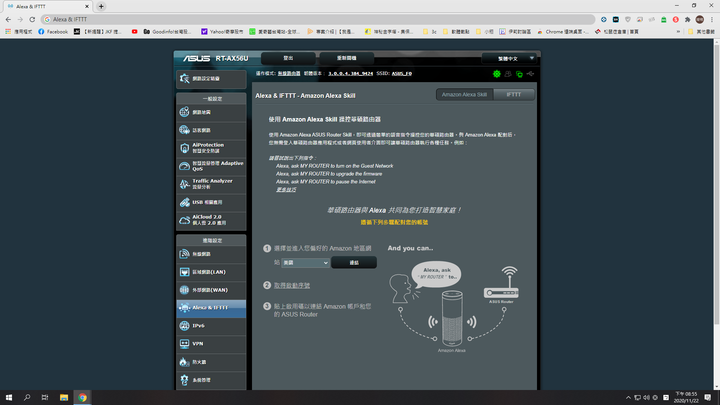Open File Explorer from the taskbar
The height and width of the screenshot is (405, 720).
tap(64, 397)
